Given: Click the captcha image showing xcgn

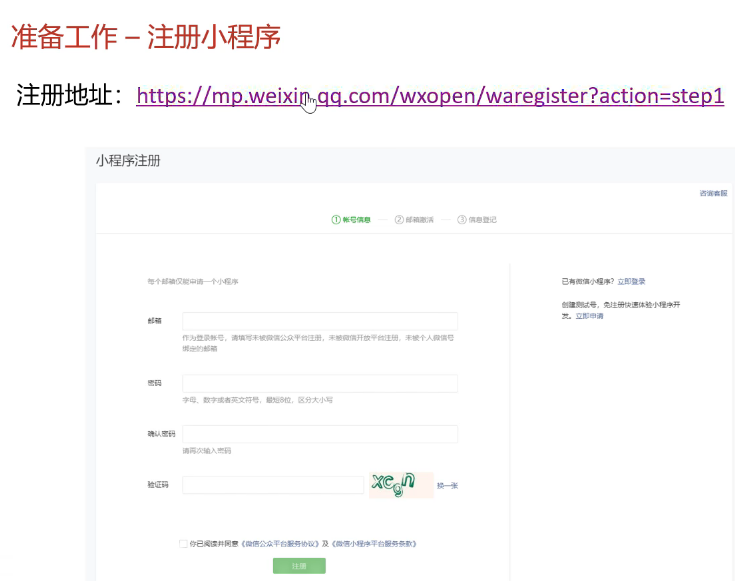Looking at the screenshot, I should pos(401,485).
